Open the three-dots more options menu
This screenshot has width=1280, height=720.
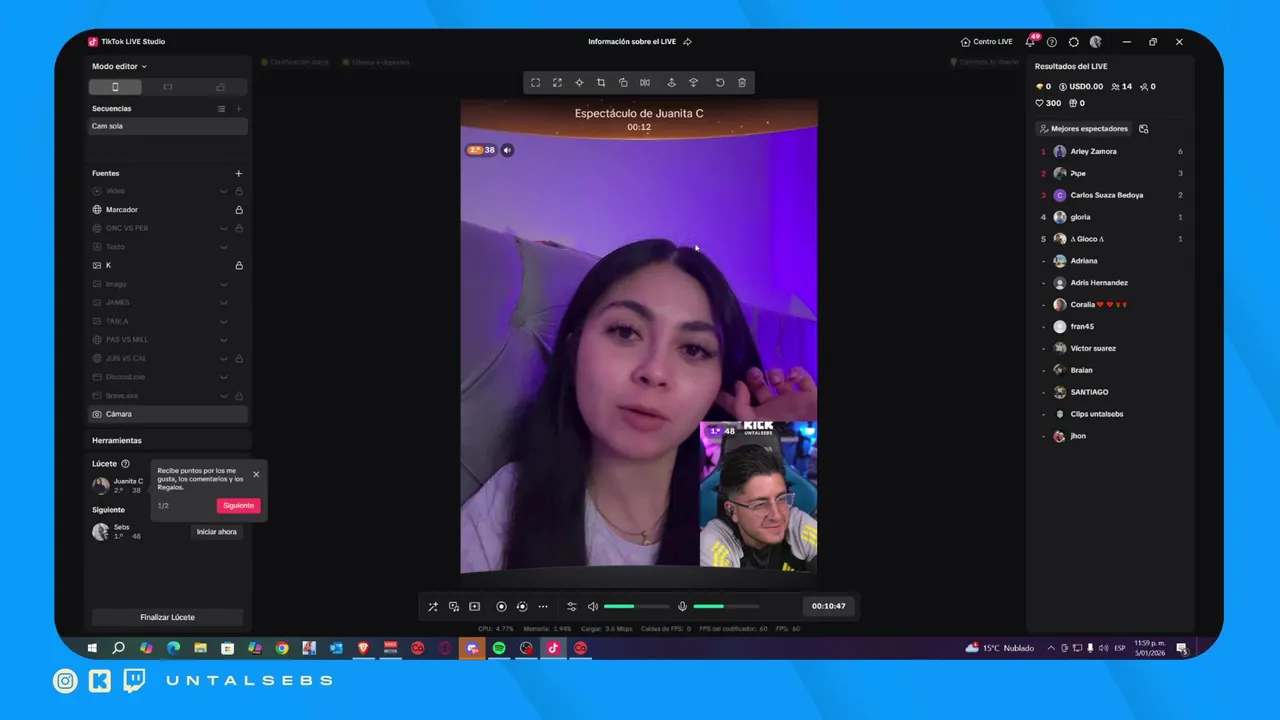tap(543, 606)
